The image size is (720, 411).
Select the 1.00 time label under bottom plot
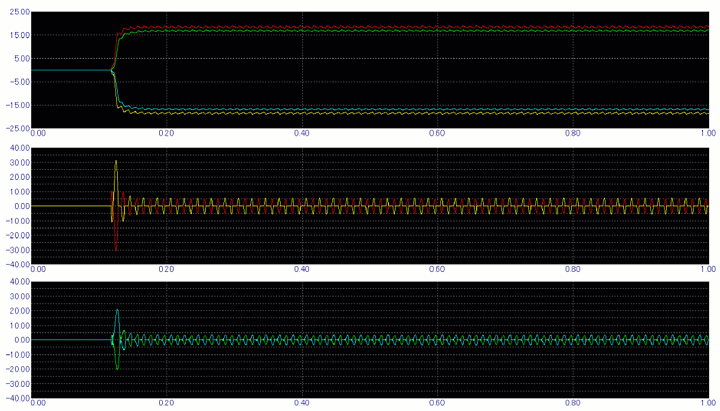coord(708,403)
